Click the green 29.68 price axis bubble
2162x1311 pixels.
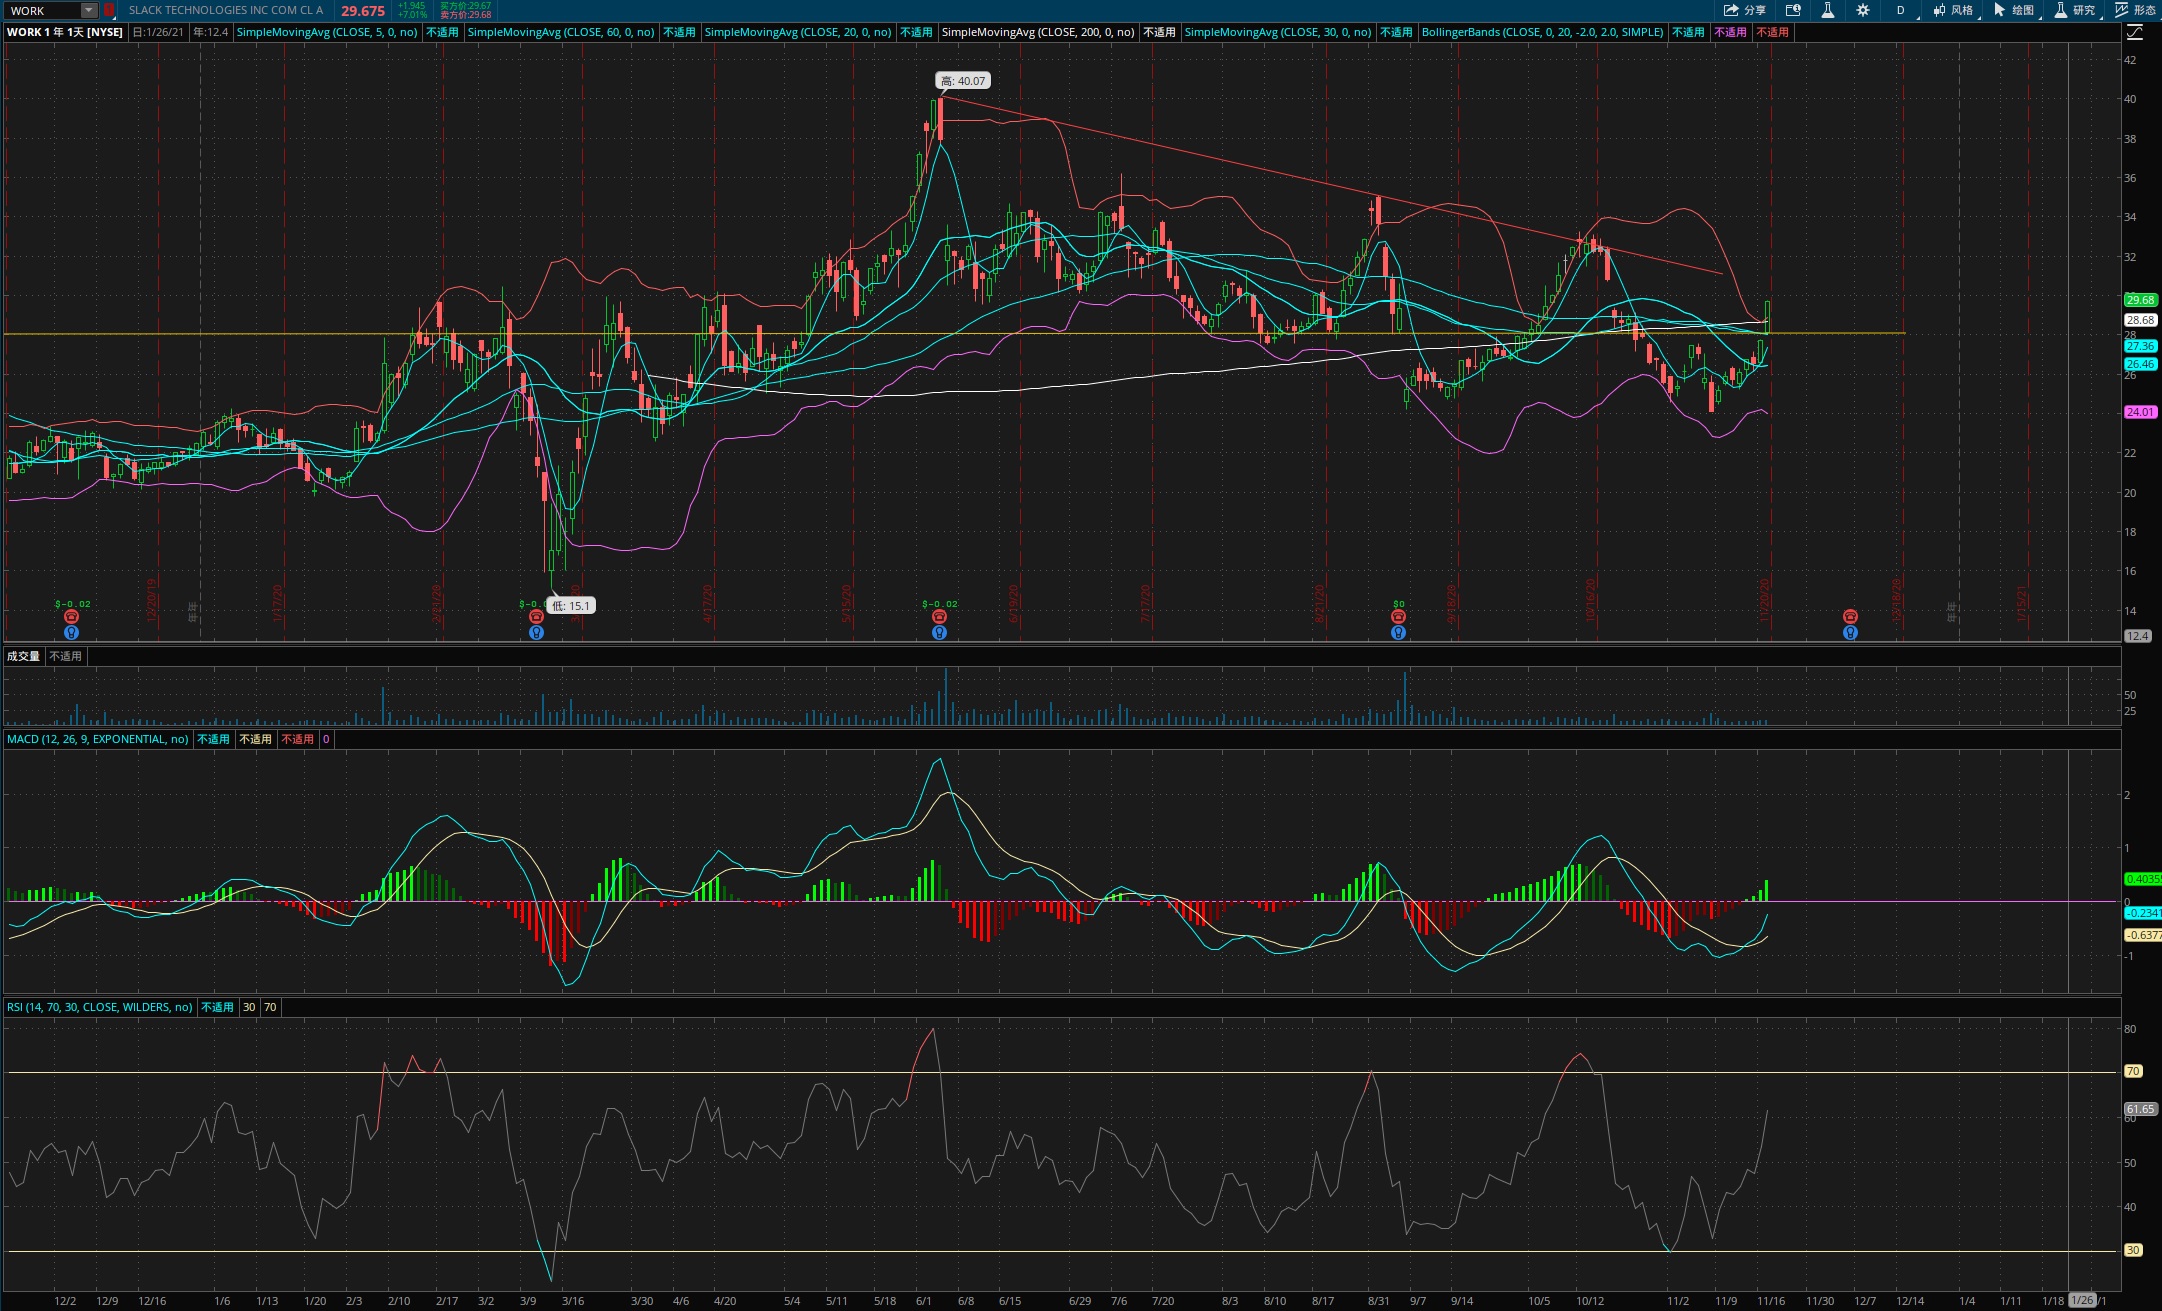point(2140,300)
